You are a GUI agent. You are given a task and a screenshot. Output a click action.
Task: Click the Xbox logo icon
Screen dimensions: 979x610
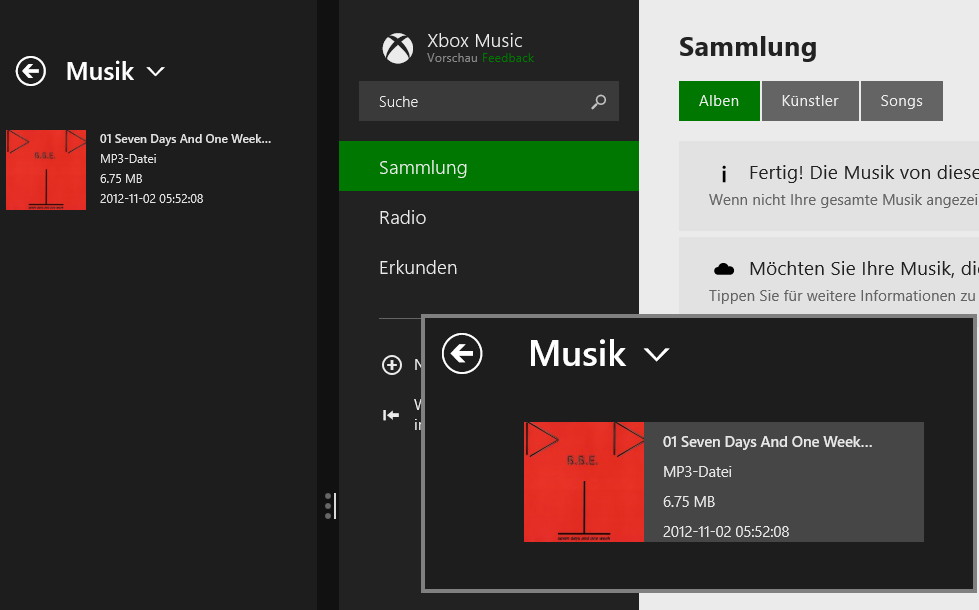398,48
